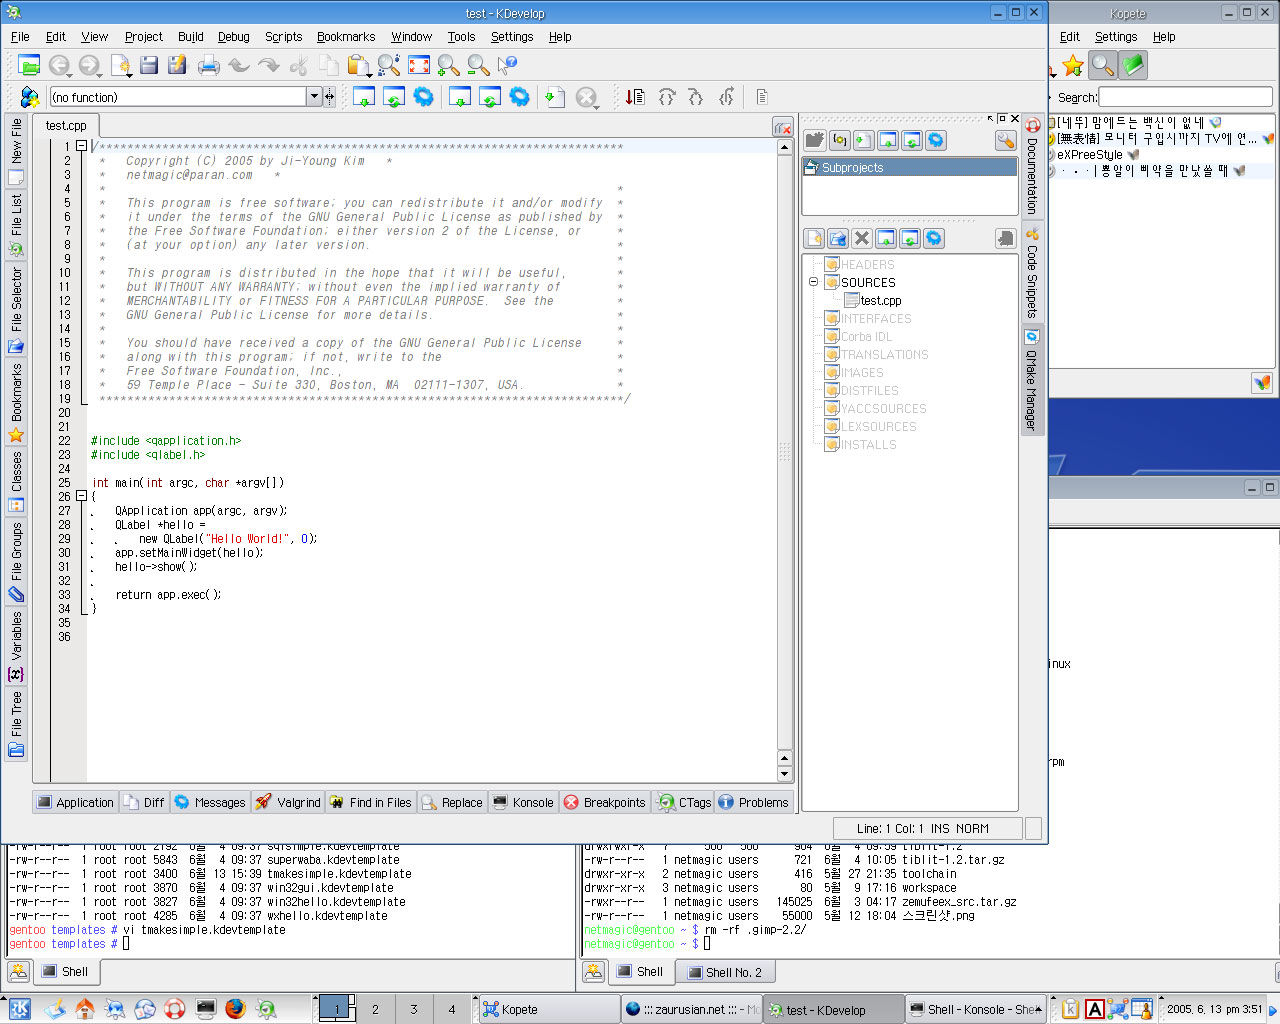
Task: Toggle the File Tree side panel
Action: click(16, 725)
